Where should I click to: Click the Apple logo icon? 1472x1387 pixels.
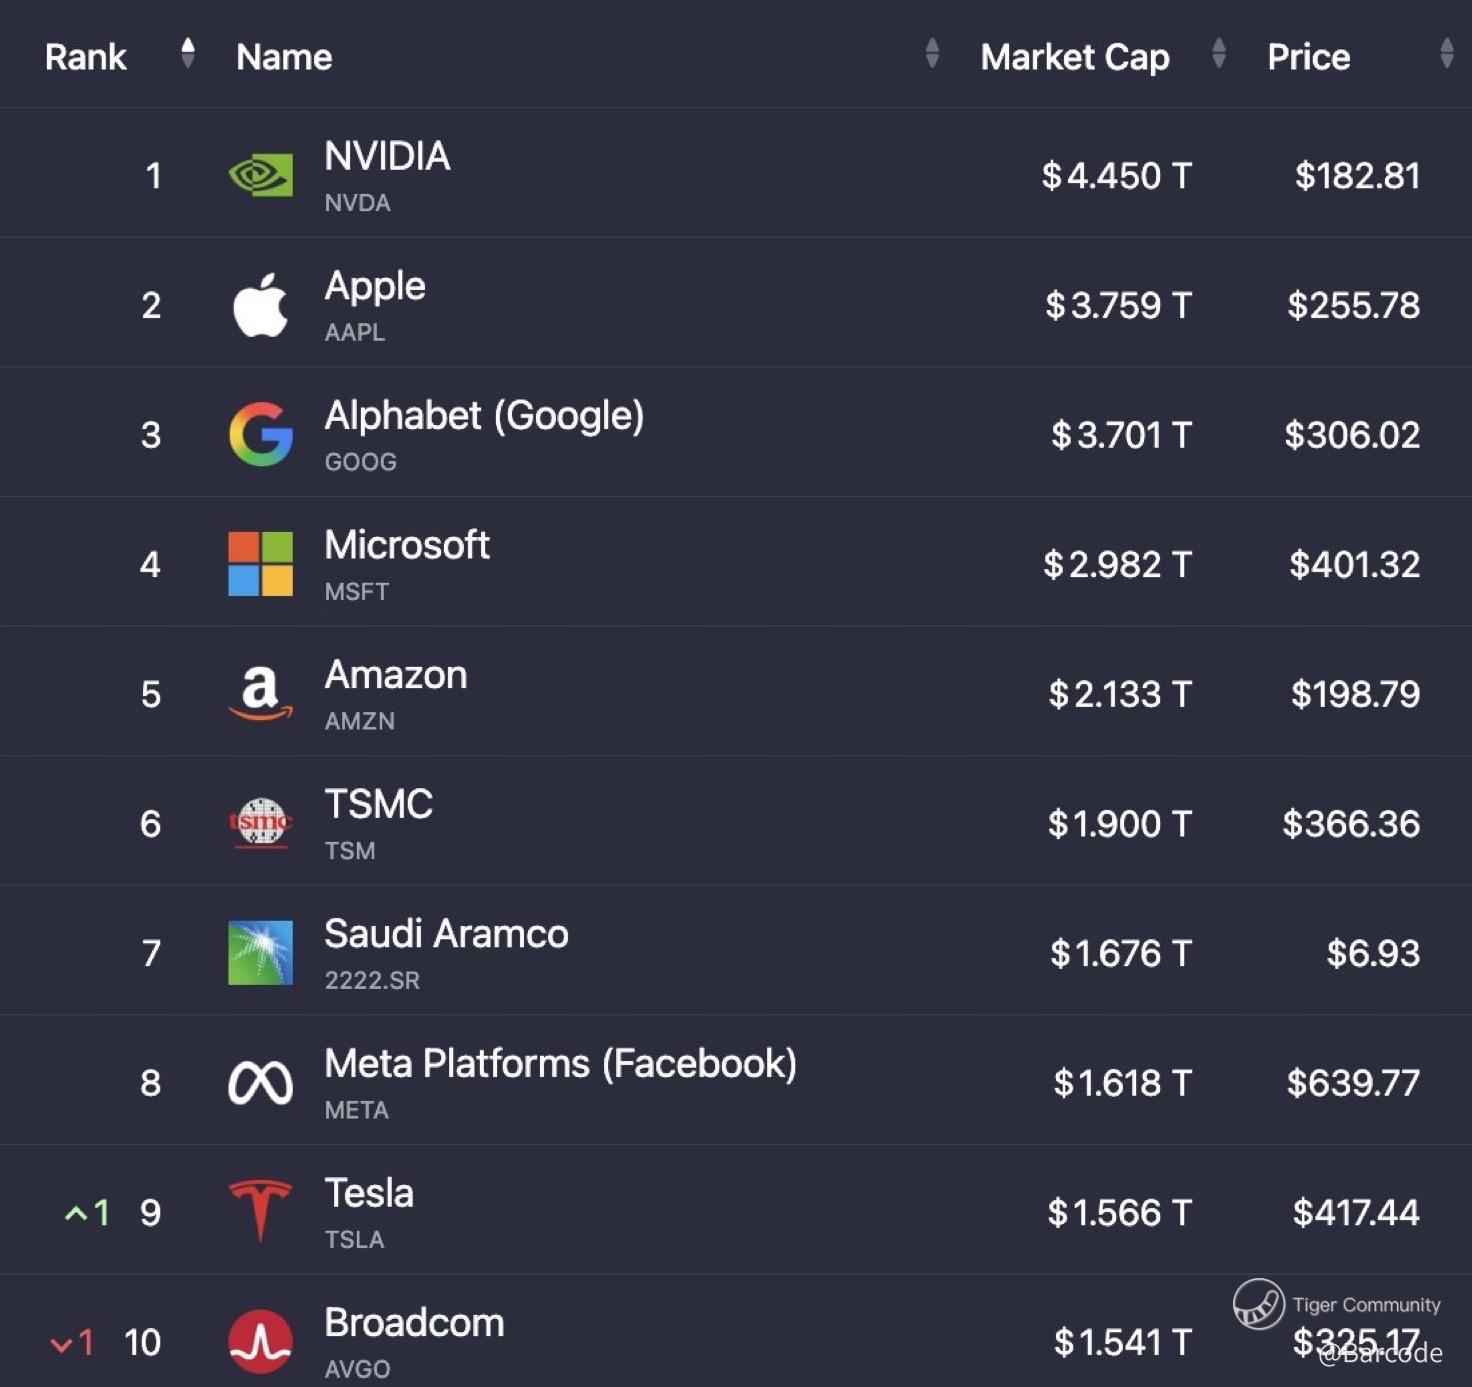(x=260, y=305)
